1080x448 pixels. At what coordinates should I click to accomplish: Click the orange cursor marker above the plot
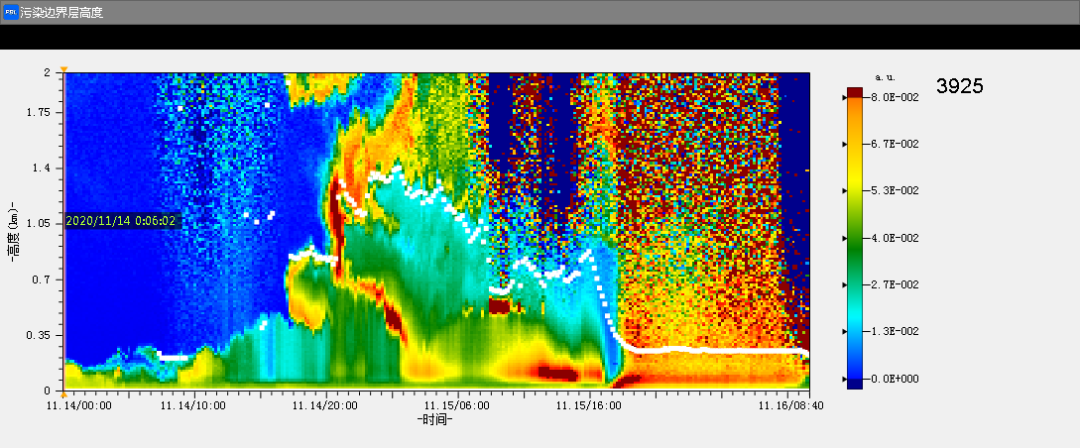[x=64, y=69]
